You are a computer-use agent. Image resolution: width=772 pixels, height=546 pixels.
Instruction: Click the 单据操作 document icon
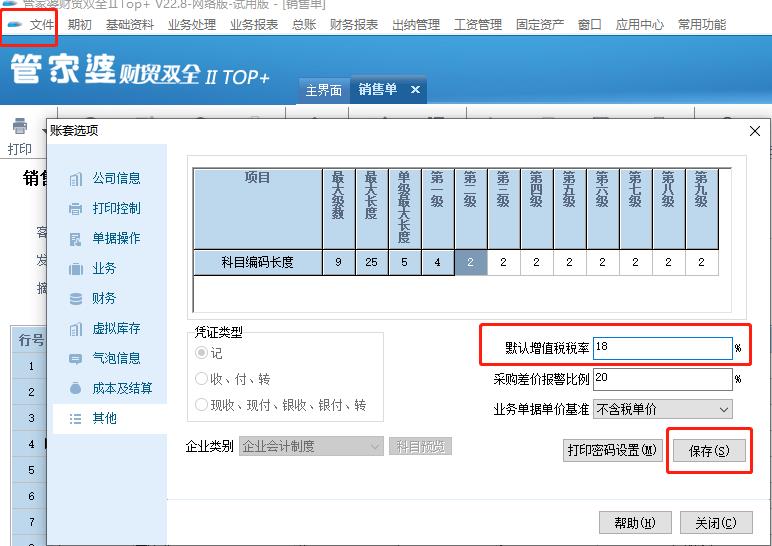click(x=75, y=239)
